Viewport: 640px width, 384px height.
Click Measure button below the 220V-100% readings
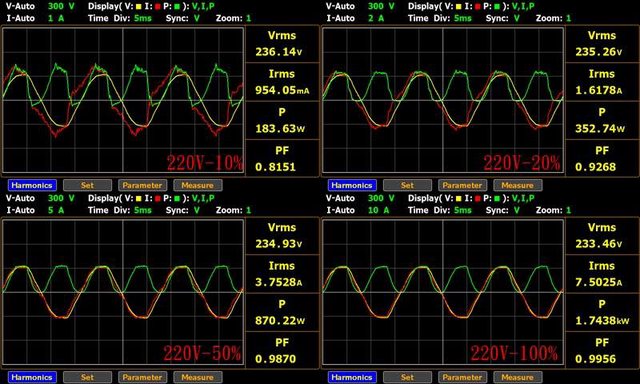518,377
